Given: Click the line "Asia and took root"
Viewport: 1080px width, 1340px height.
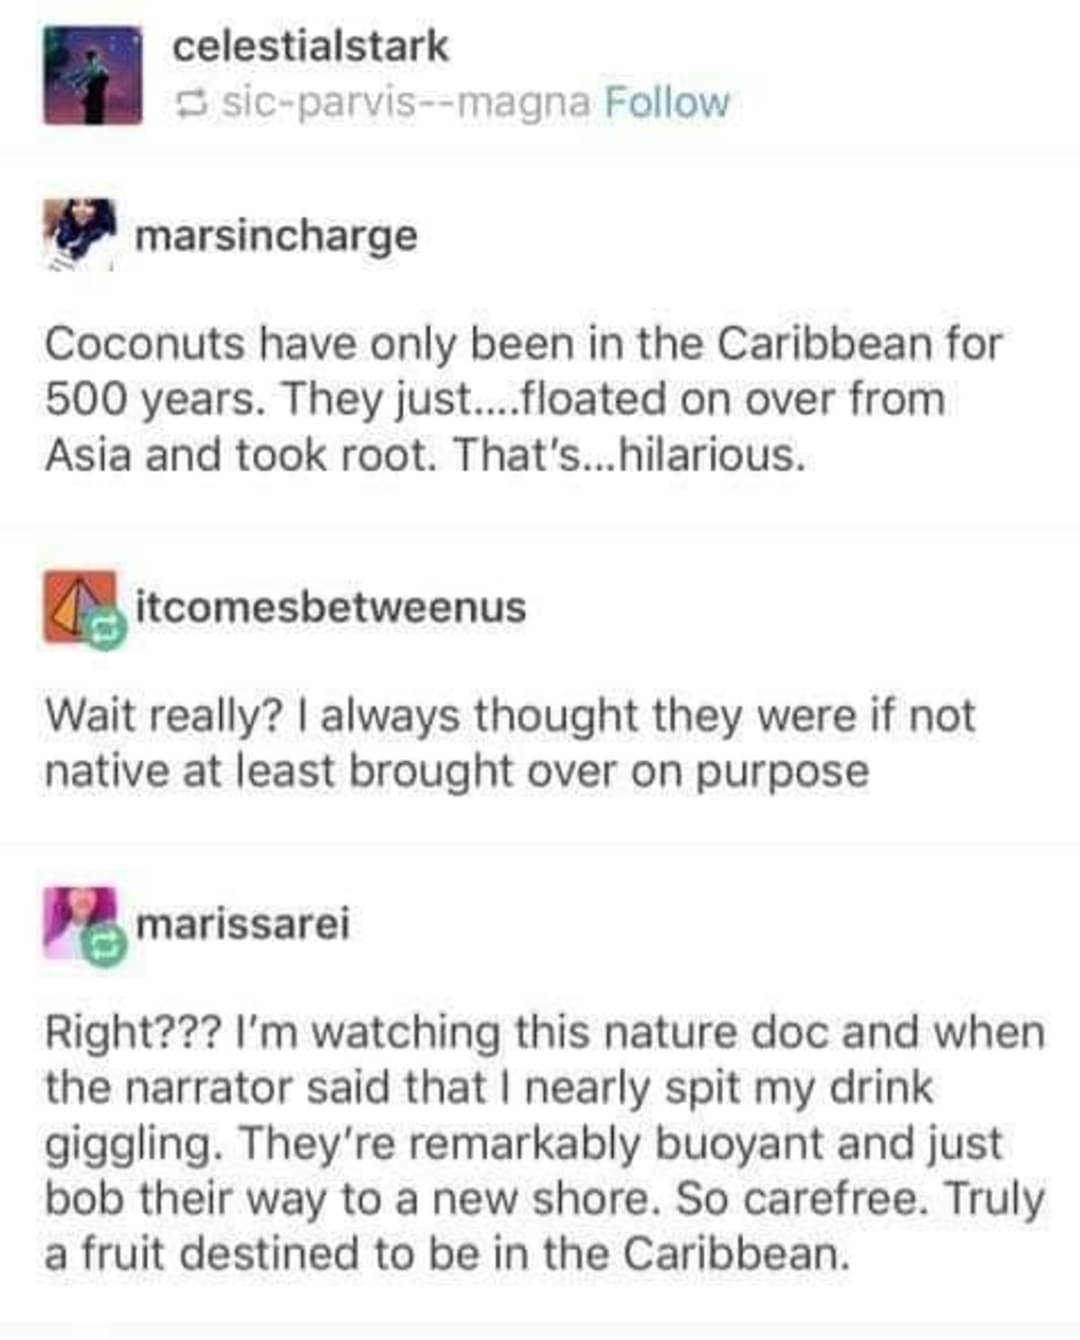Looking at the screenshot, I should (x=240, y=455).
